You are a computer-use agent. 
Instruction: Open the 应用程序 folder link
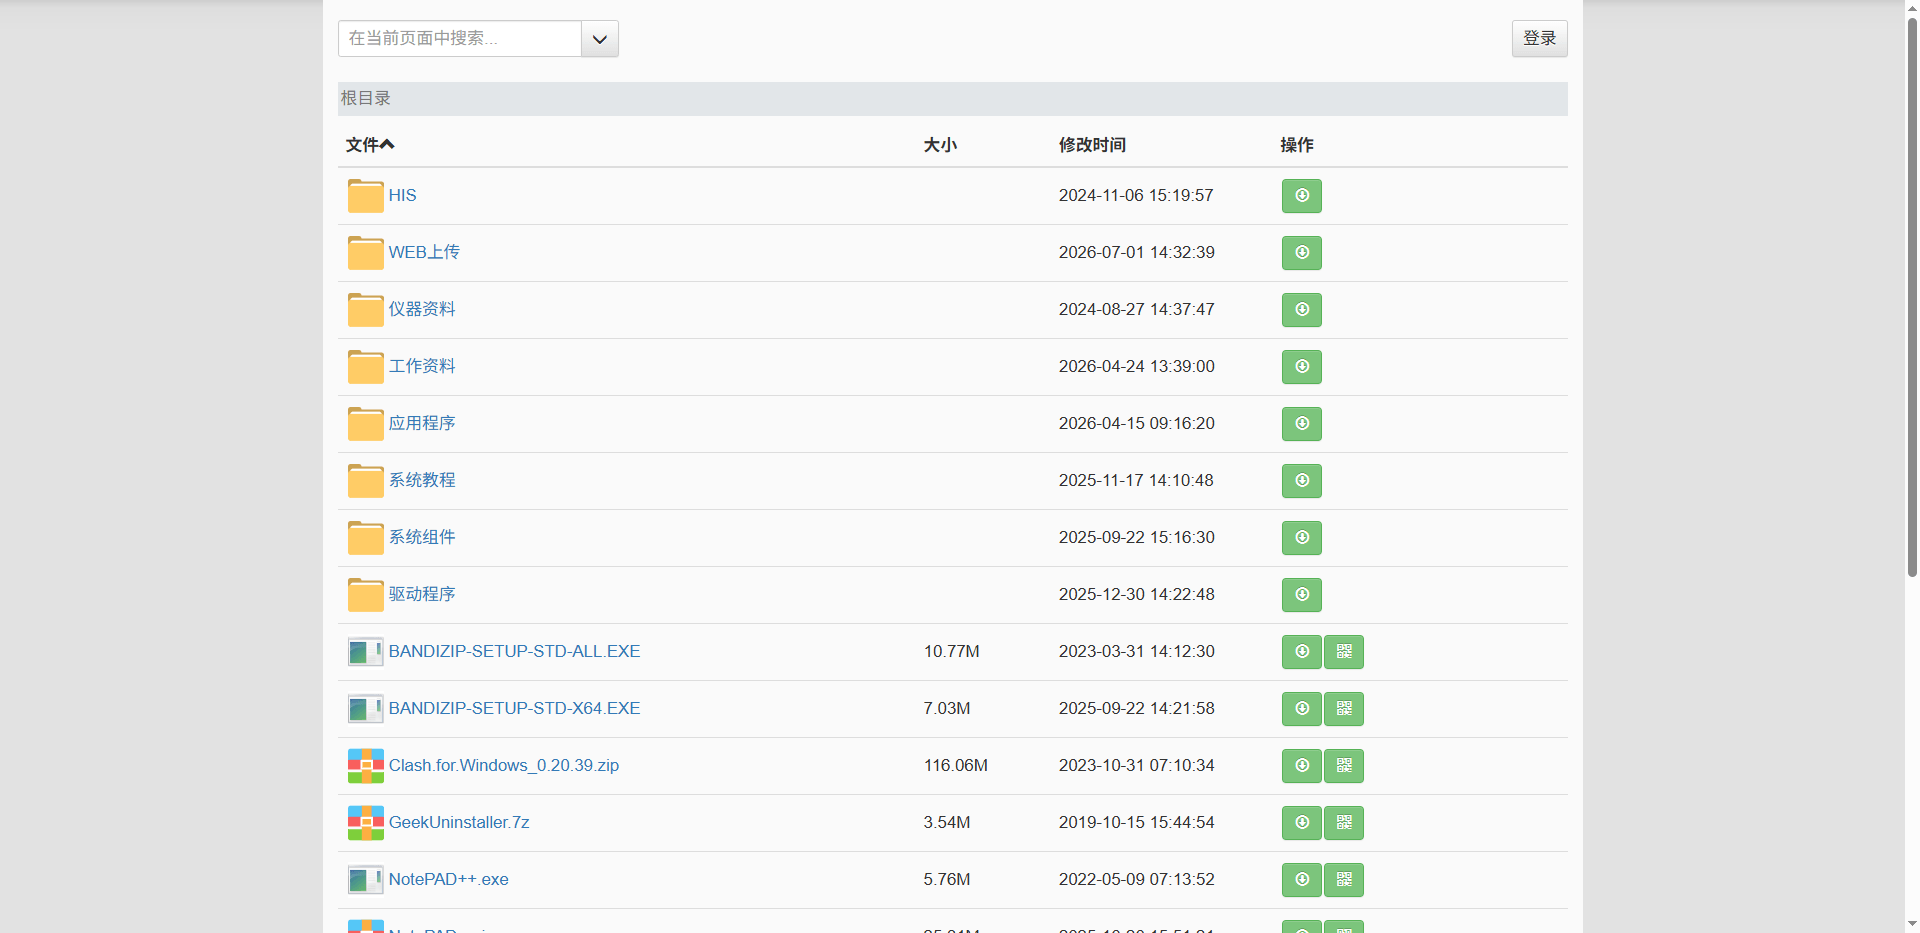422,423
